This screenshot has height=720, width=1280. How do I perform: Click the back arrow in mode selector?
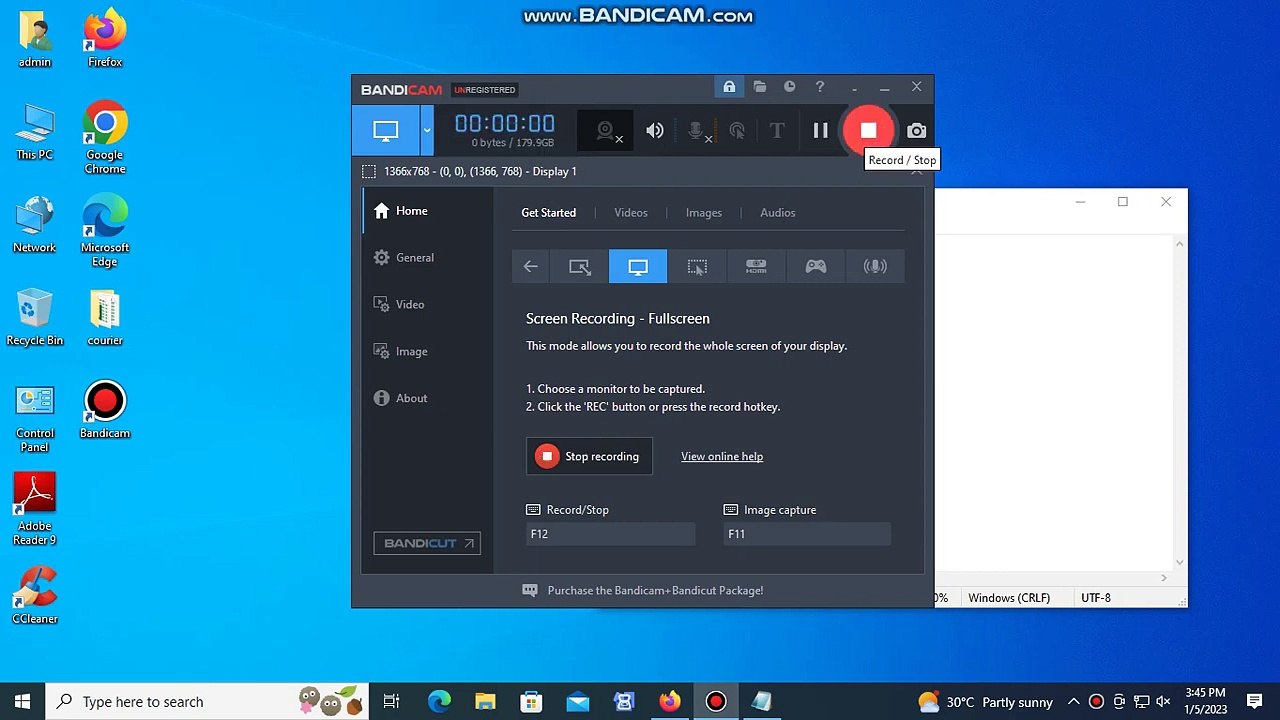tap(531, 266)
